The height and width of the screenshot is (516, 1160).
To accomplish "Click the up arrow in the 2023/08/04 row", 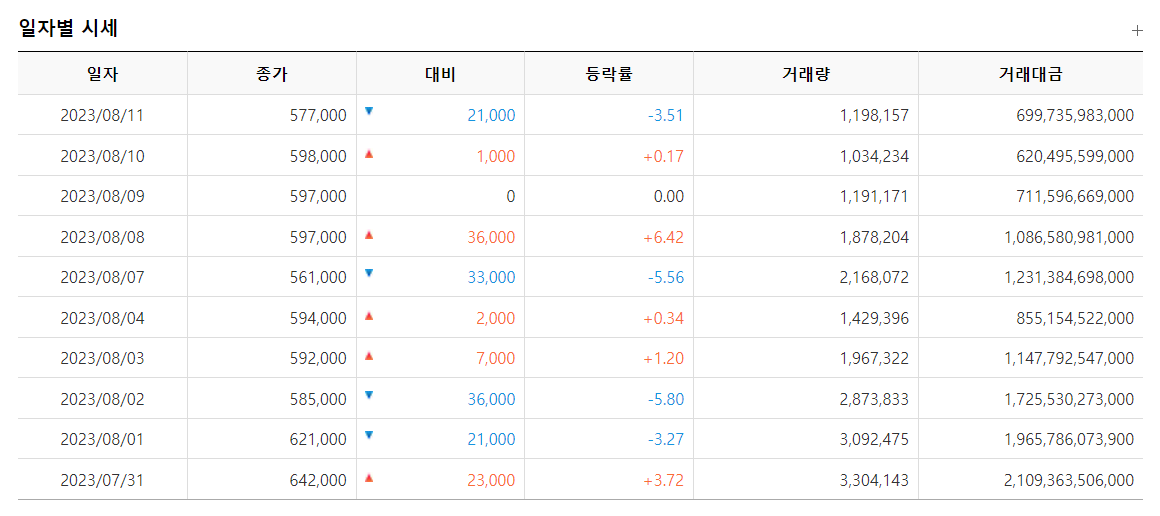I will [x=369, y=315].
